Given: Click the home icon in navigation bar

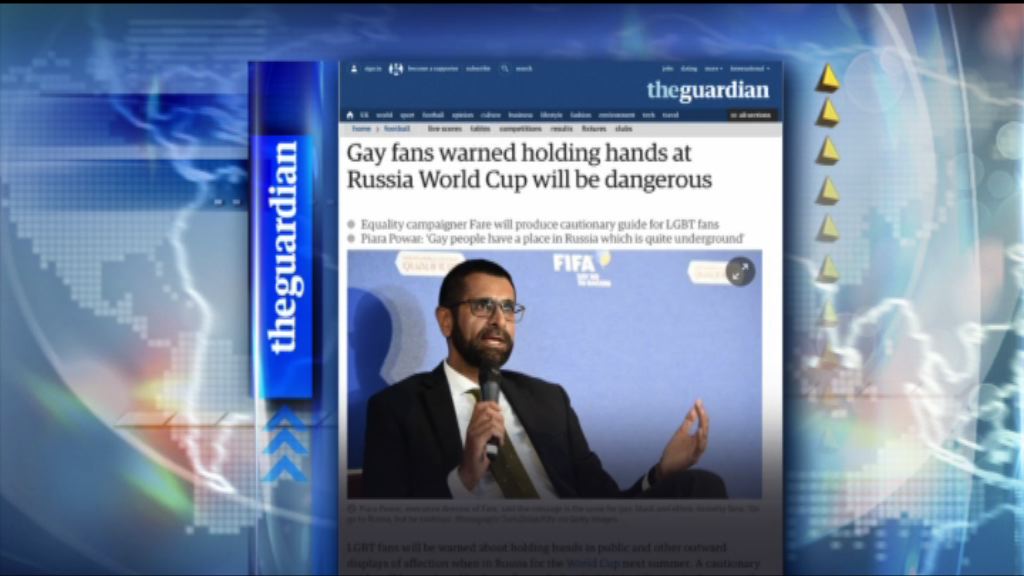Looking at the screenshot, I should point(350,115).
